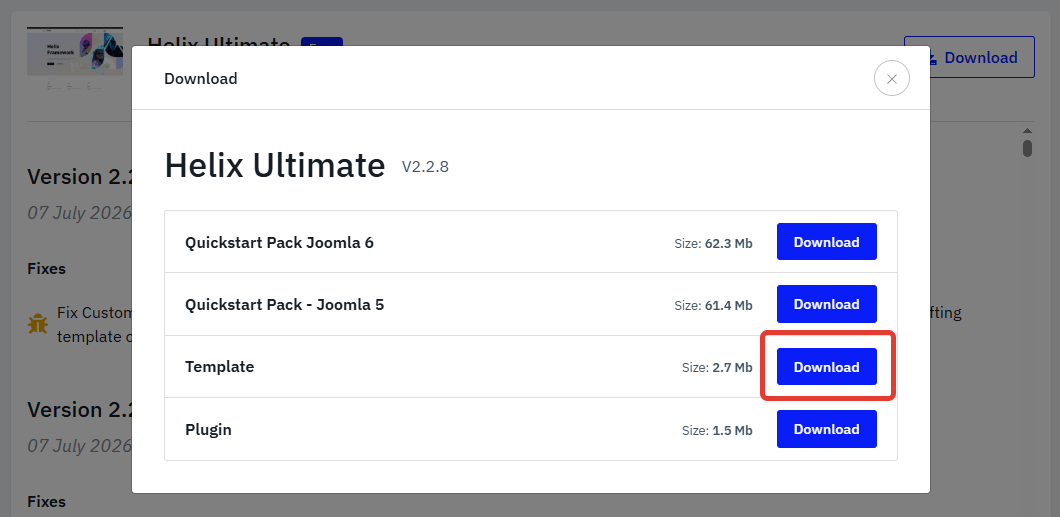Select the Template row label
The image size is (1060, 517).
pos(220,367)
